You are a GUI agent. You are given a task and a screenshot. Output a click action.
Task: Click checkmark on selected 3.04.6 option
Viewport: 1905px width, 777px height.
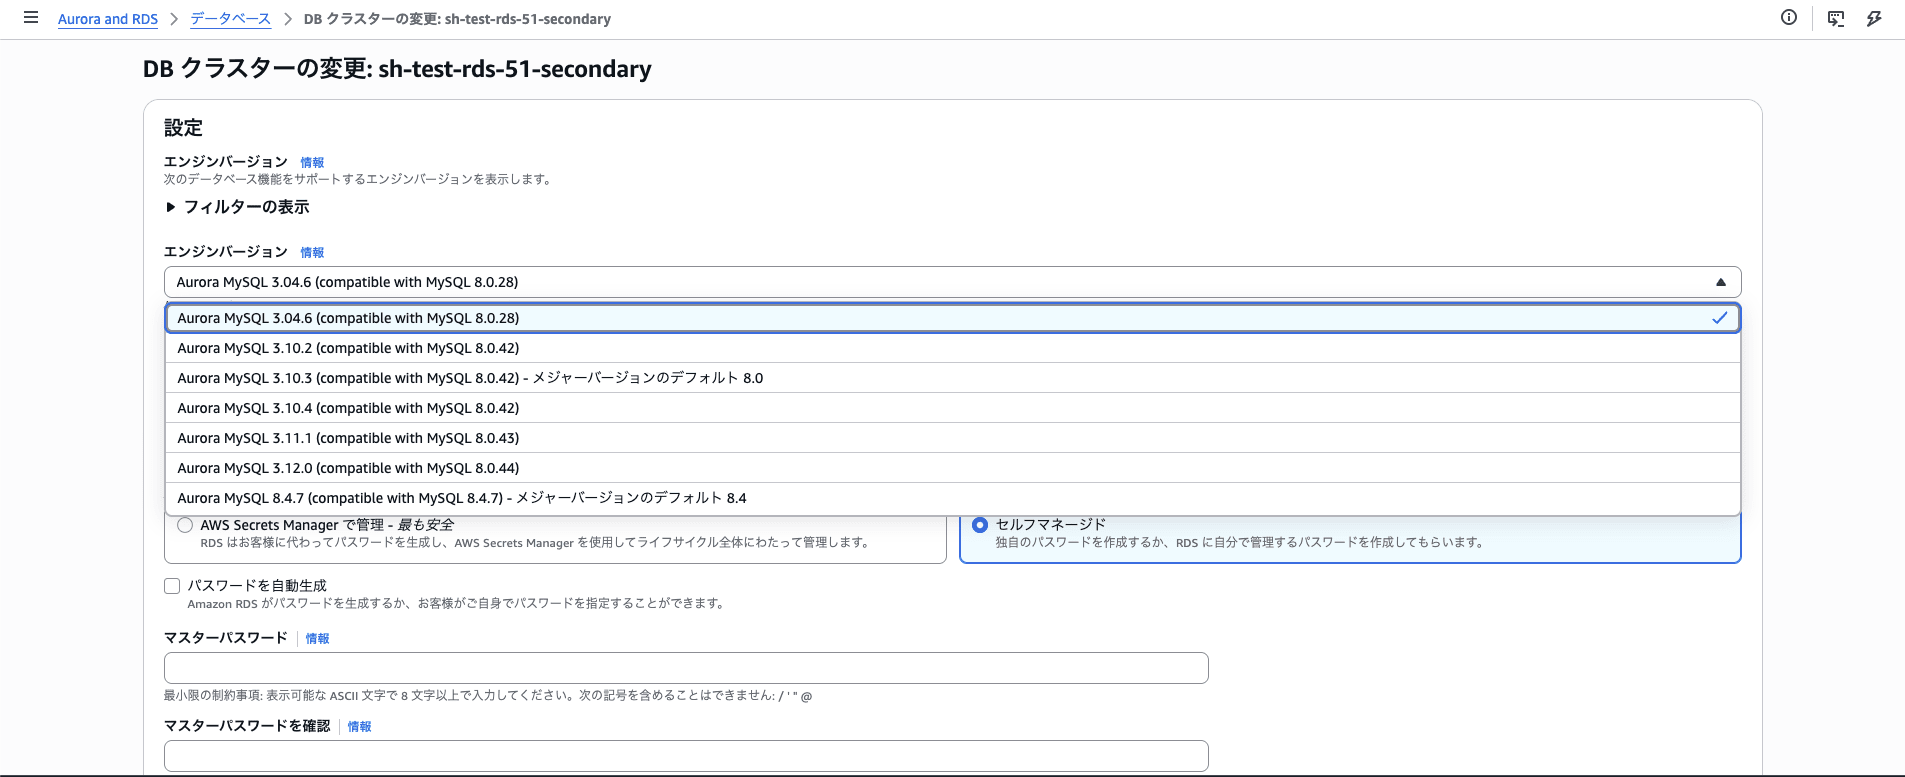pos(1719,318)
